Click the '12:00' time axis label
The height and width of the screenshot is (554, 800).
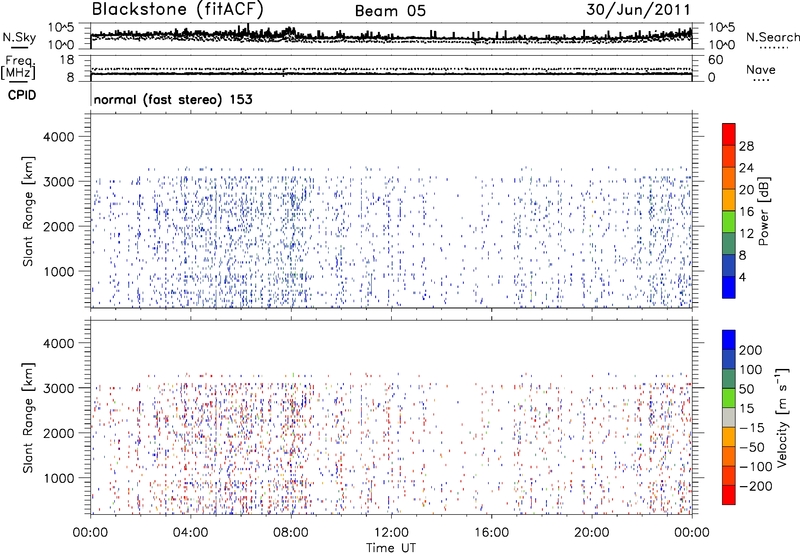(x=391, y=533)
